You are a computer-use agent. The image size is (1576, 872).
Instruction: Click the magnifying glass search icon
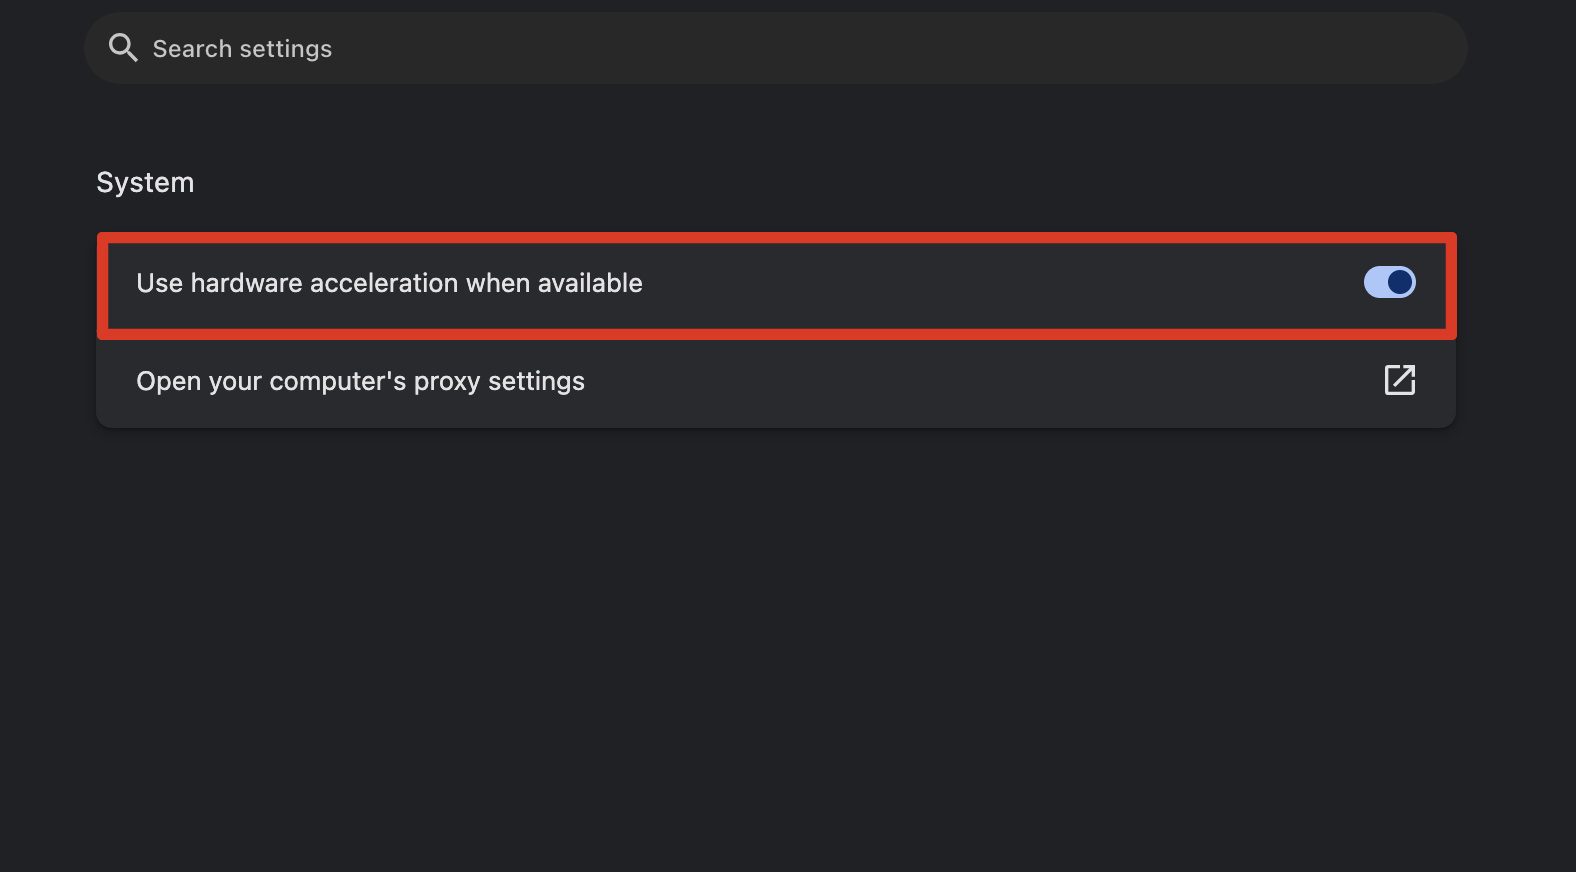pyautogui.click(x=122, y=47)
